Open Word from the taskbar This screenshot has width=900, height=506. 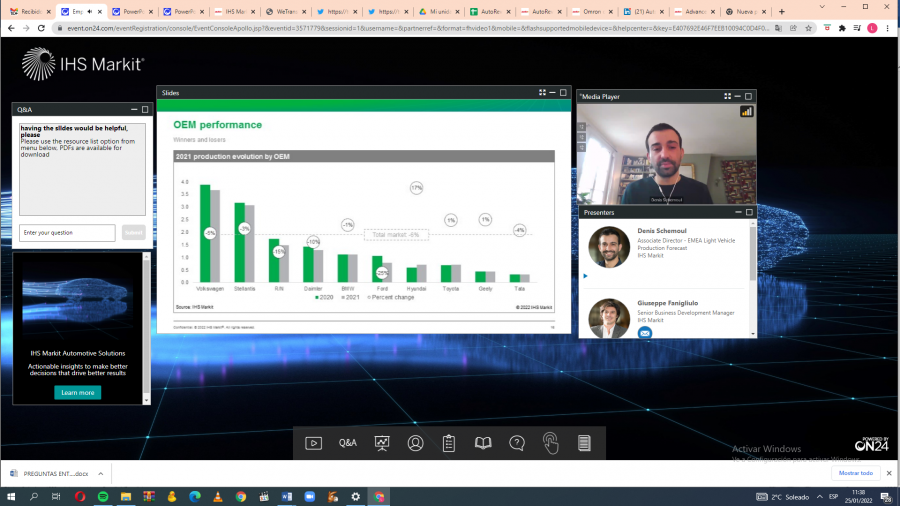286,497
